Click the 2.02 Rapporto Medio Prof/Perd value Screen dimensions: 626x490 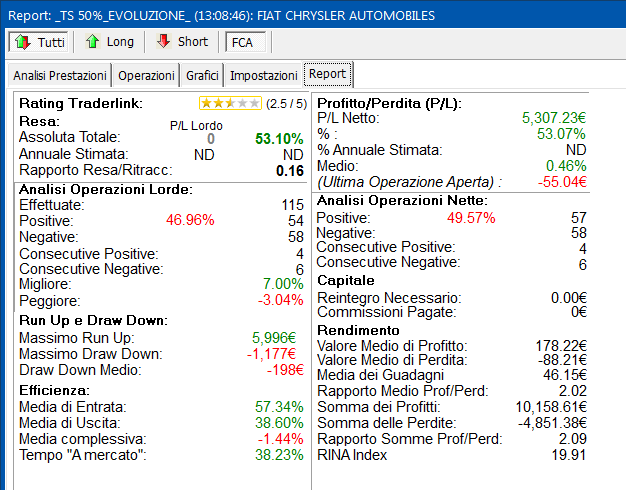pos(573,391)
